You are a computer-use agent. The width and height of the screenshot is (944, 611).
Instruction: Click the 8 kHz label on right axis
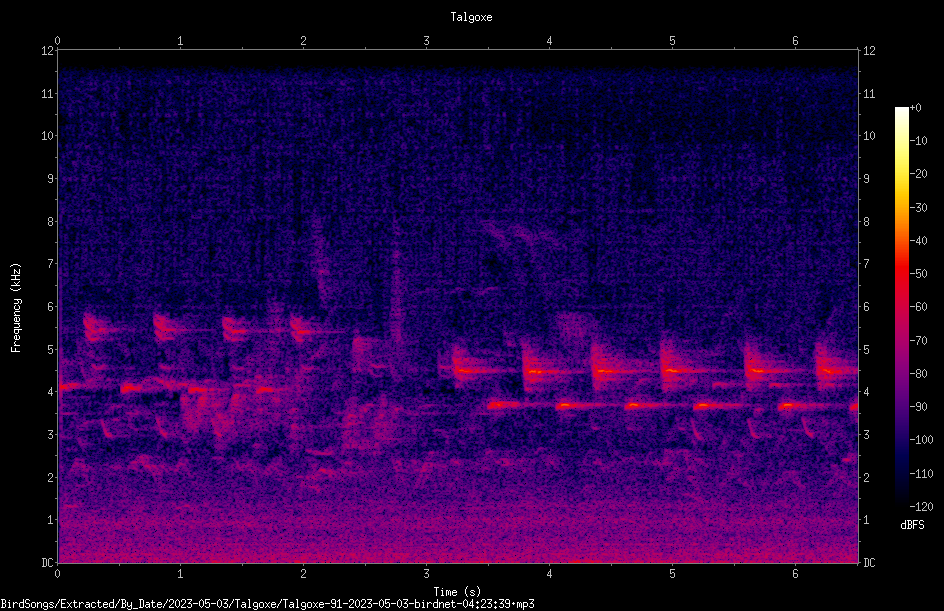click(866, 222)
